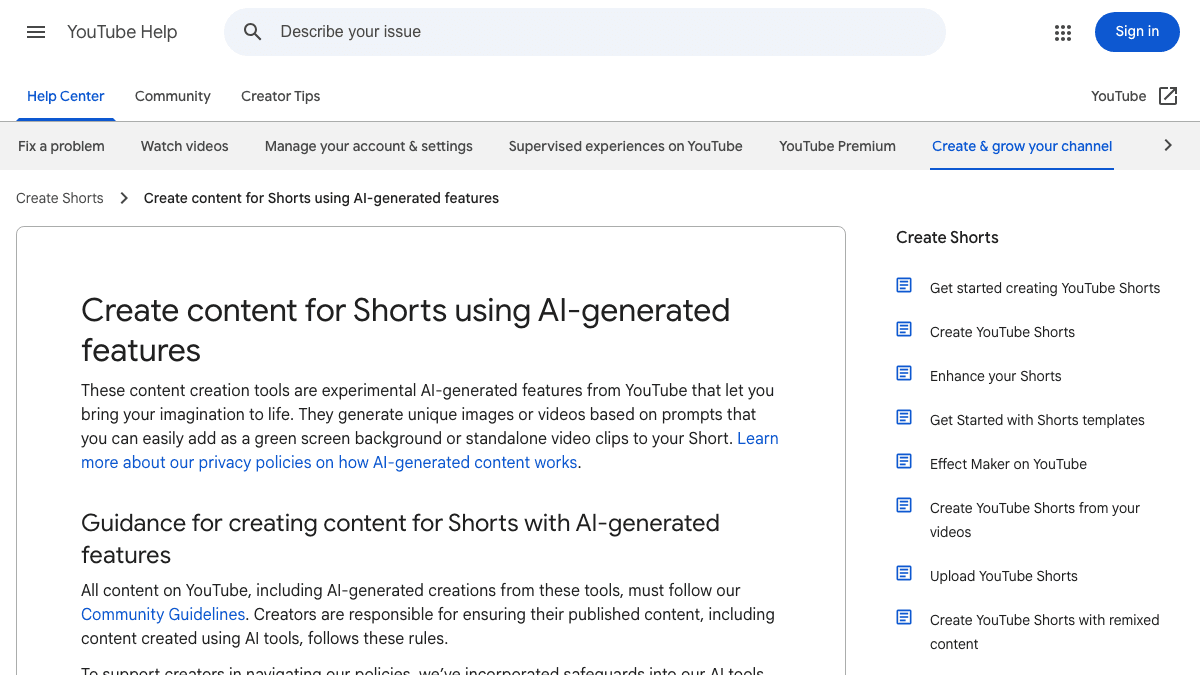
Task: Click article icon beside Enhance your Shorts
Action: coord(904,374)
